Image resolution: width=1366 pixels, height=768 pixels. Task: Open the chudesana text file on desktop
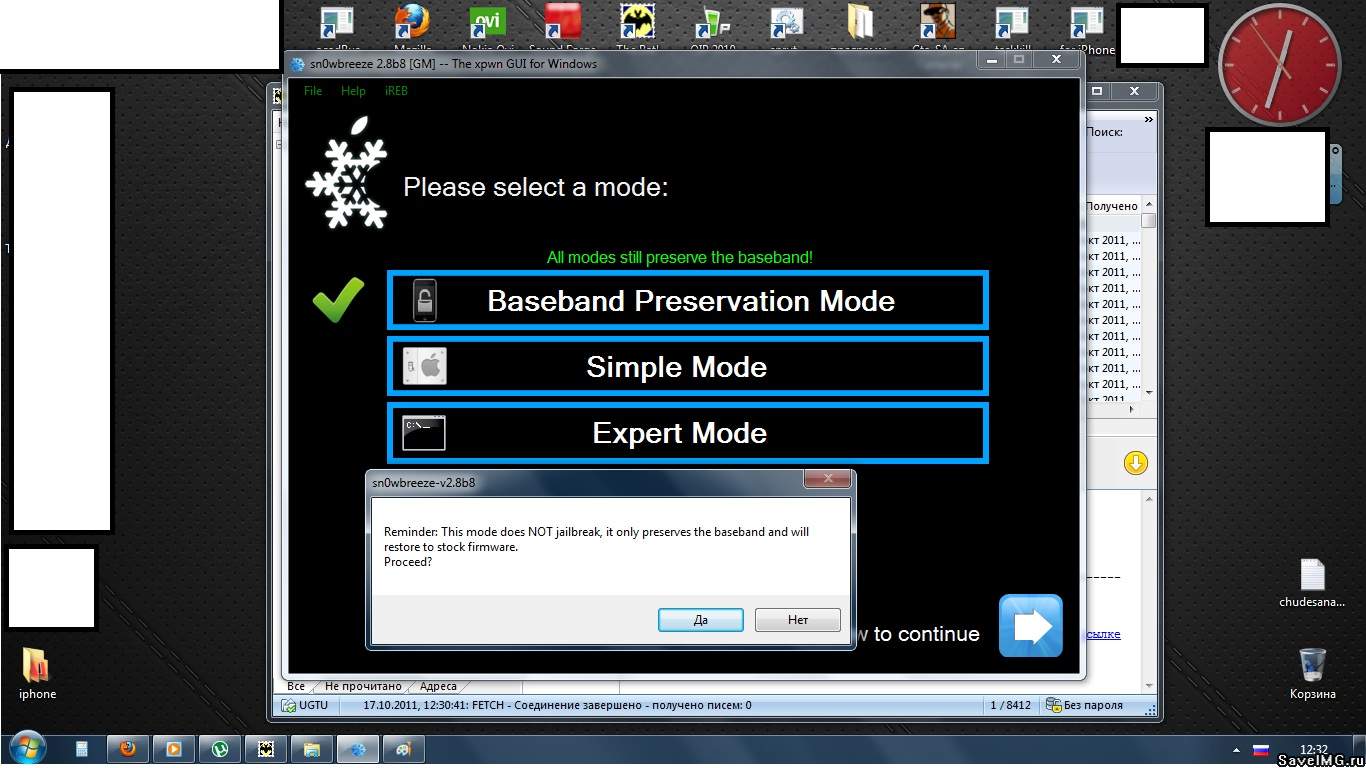[1312, 578]
